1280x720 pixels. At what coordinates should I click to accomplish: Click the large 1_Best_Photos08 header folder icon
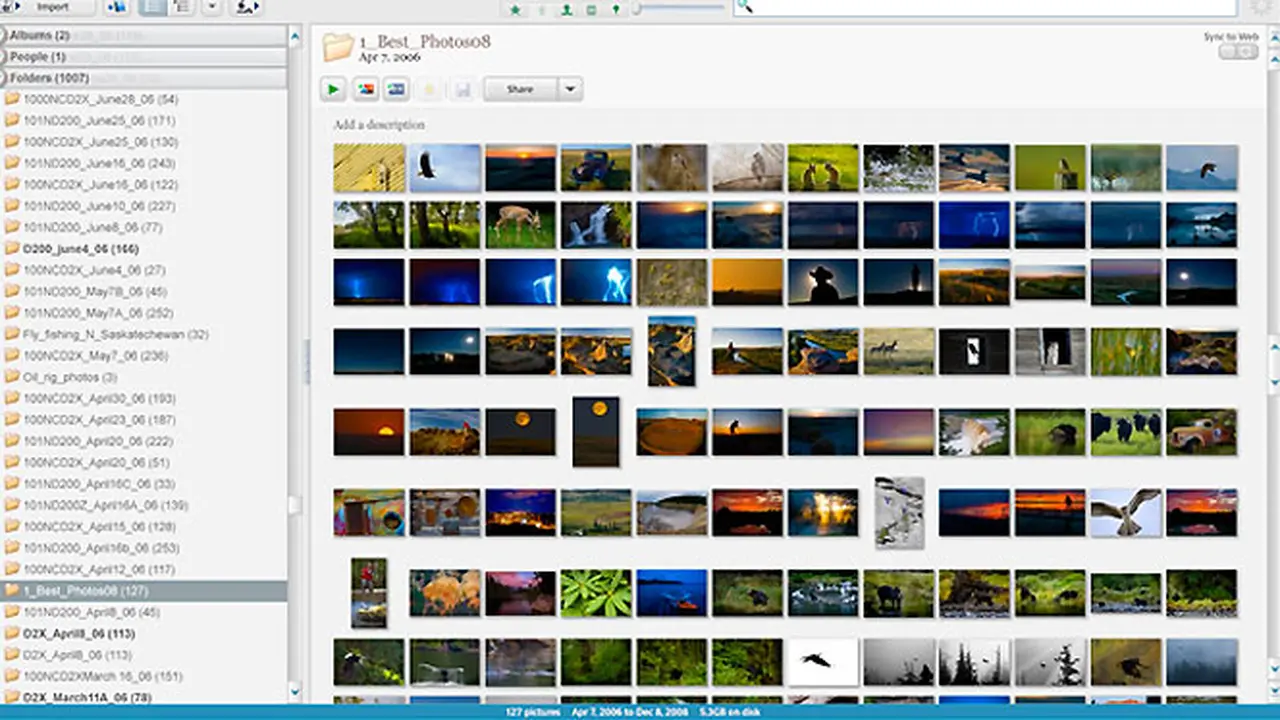tap(338, 47)
